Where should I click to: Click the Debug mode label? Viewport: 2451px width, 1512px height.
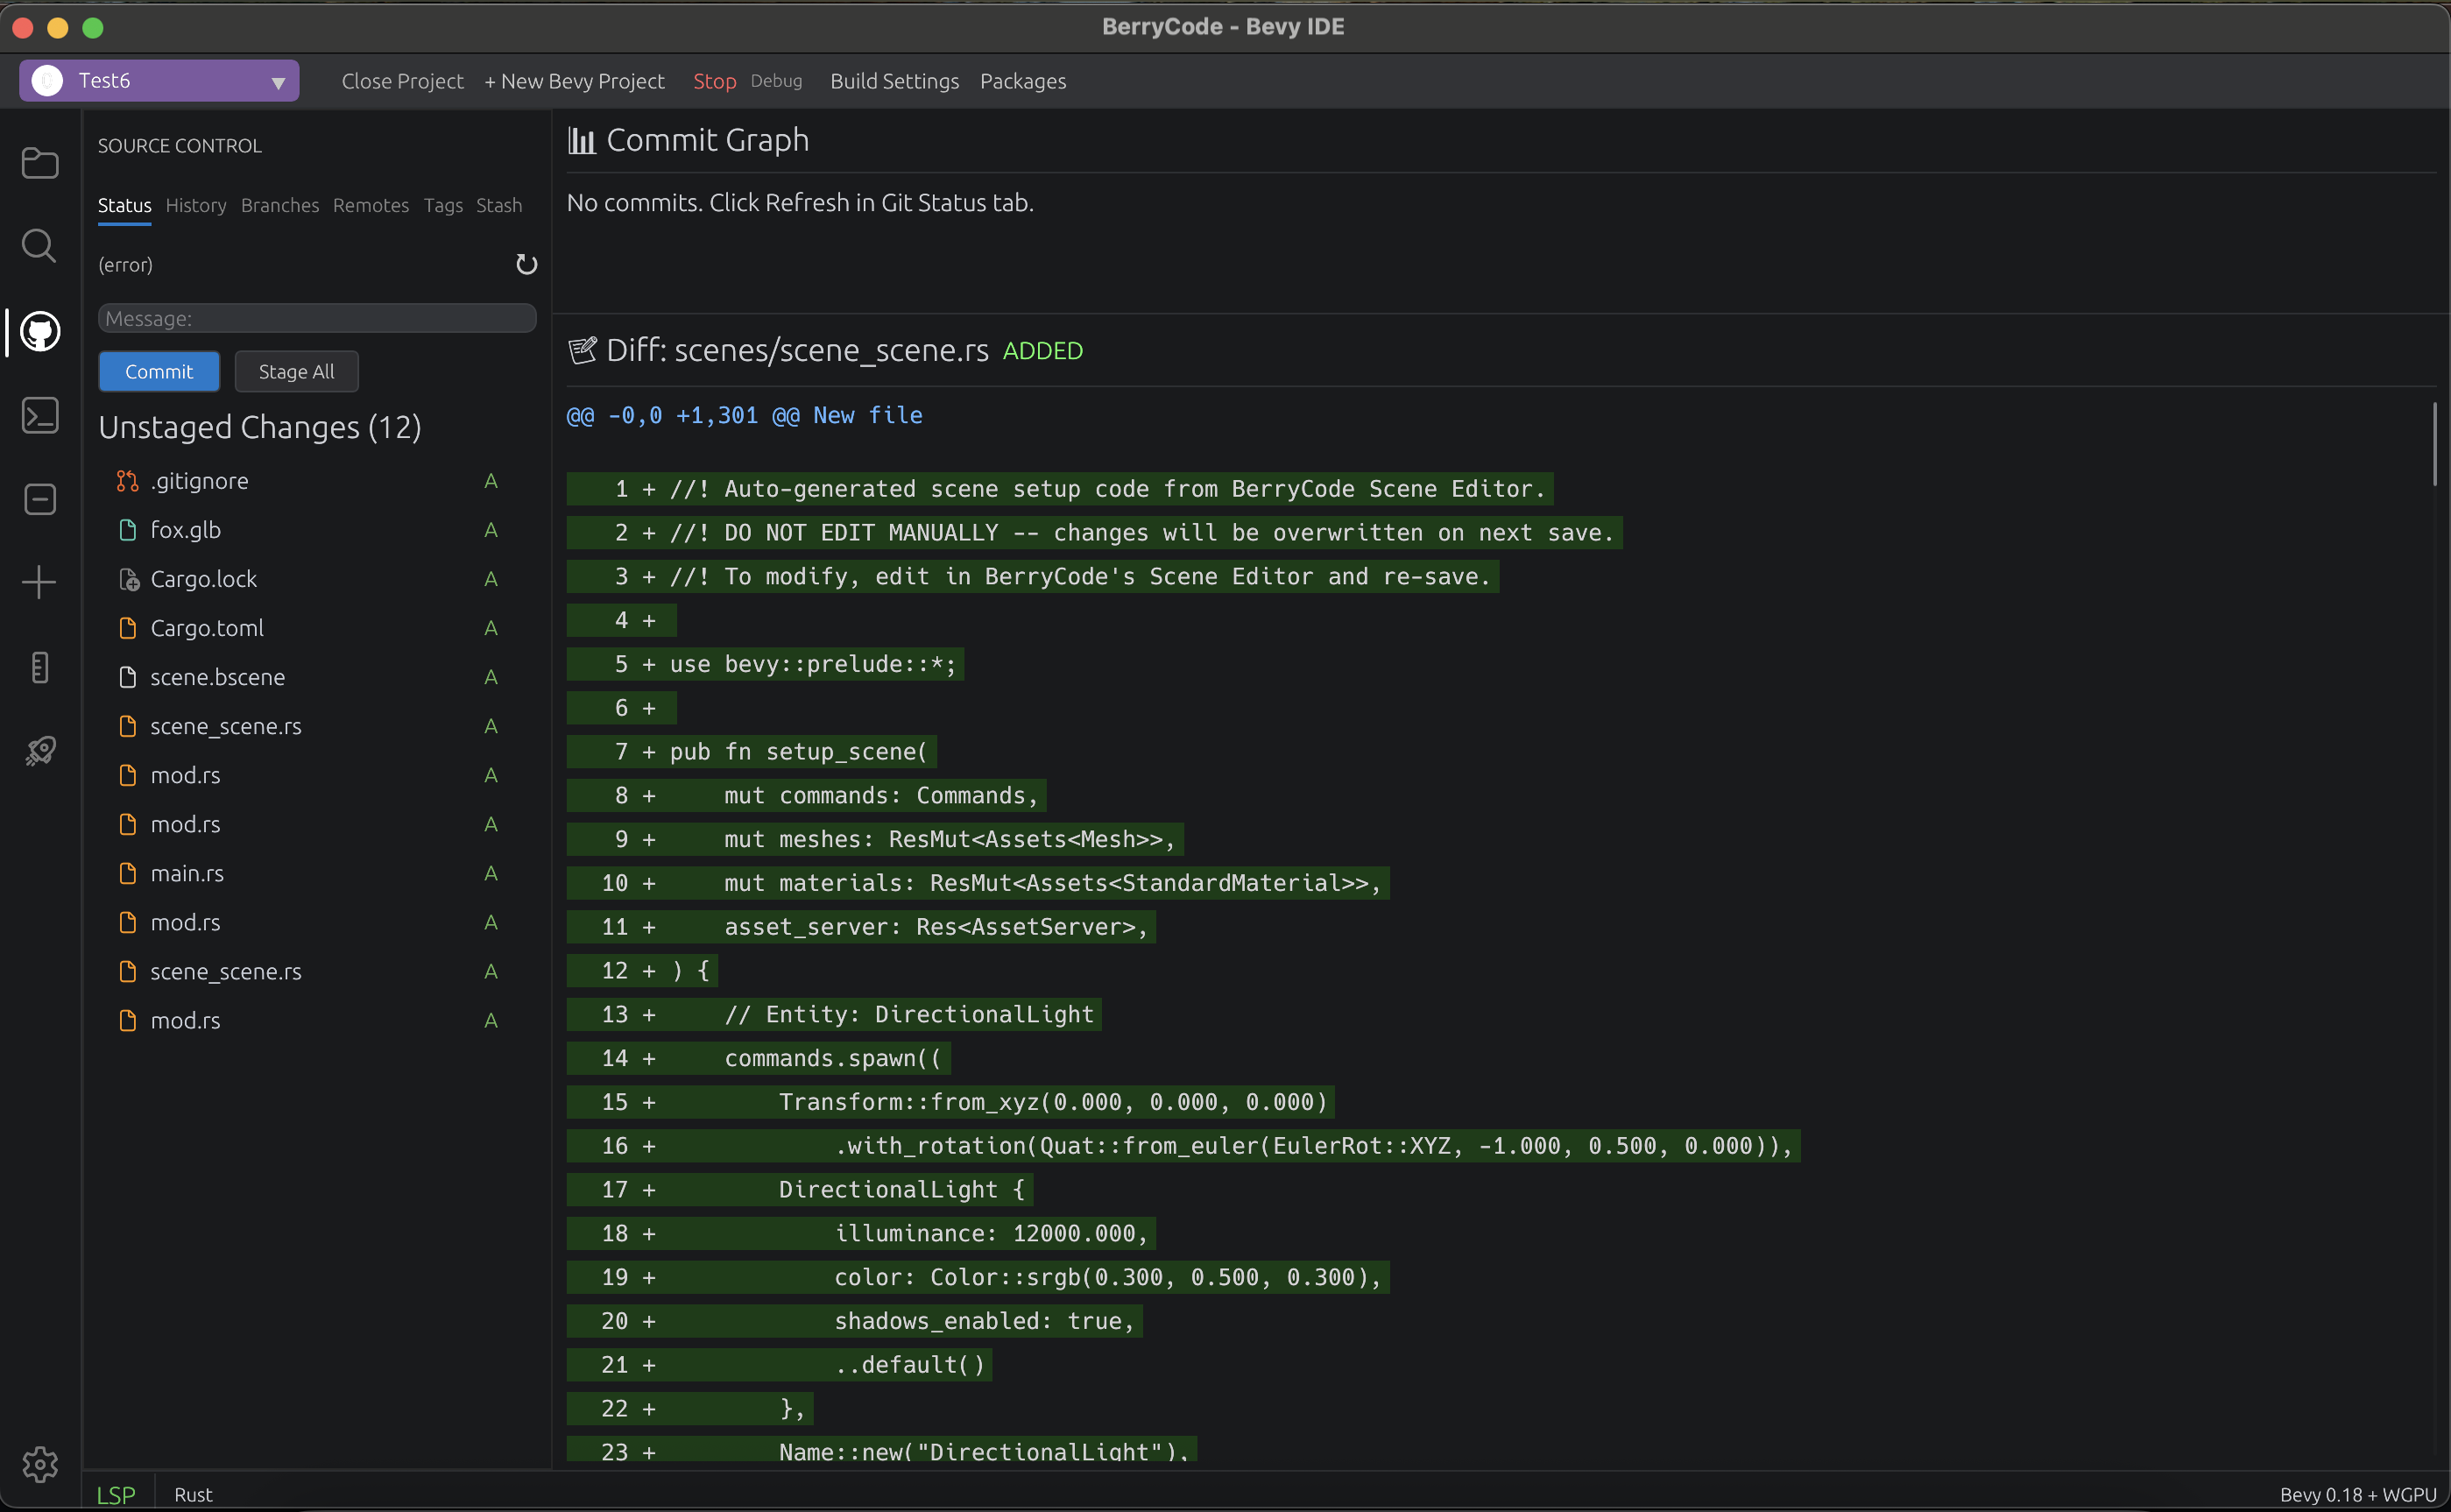(776, 81)
